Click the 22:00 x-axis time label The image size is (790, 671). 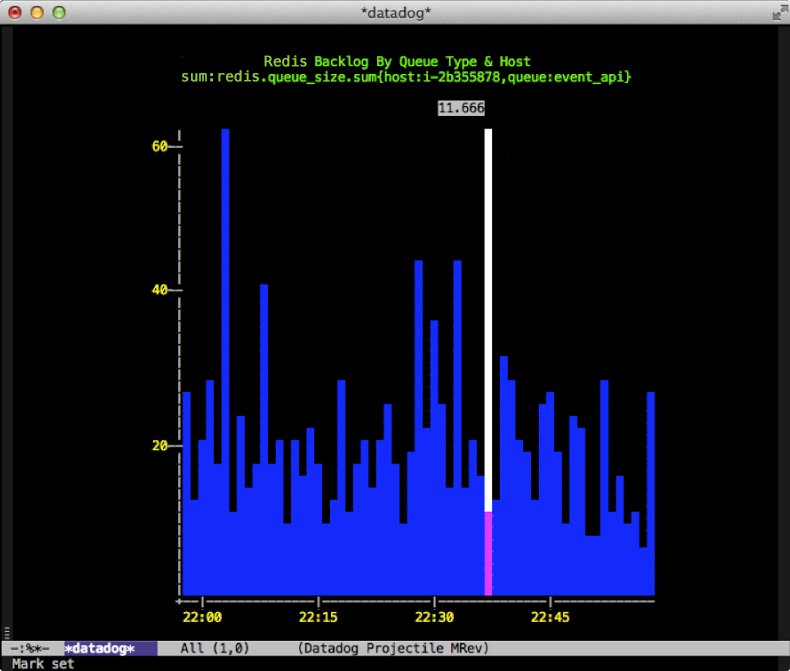[x=203, y=617]
